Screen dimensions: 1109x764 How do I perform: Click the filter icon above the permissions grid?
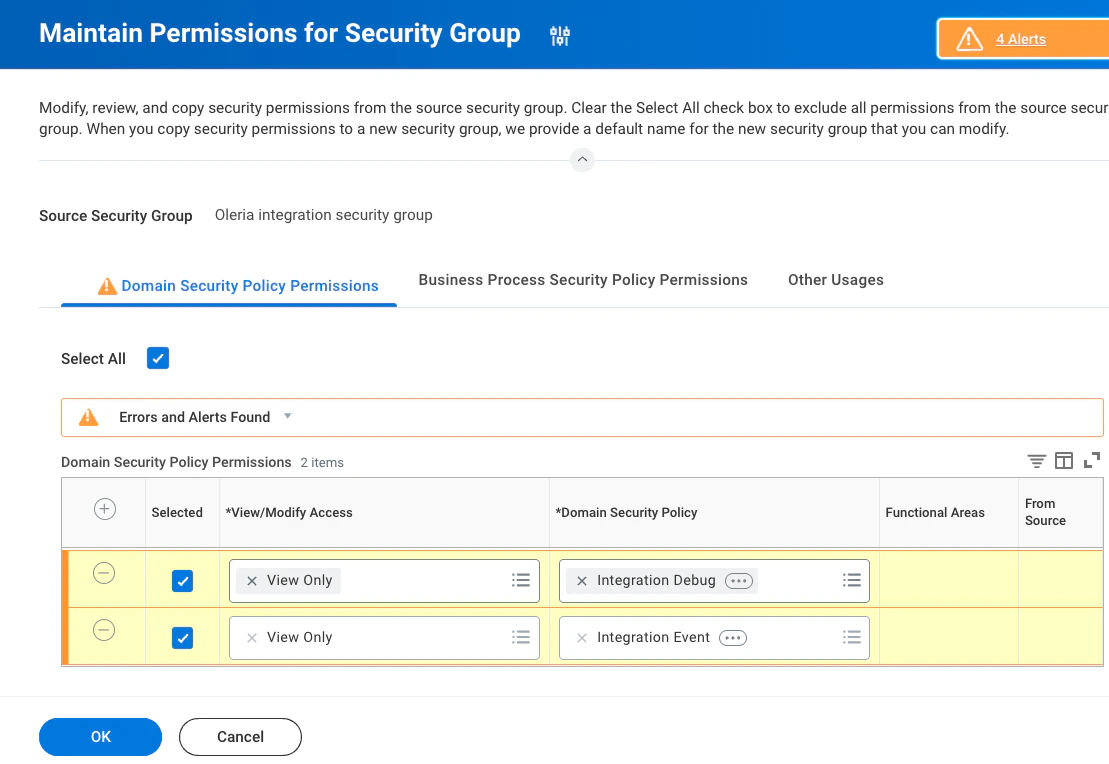1037,461
